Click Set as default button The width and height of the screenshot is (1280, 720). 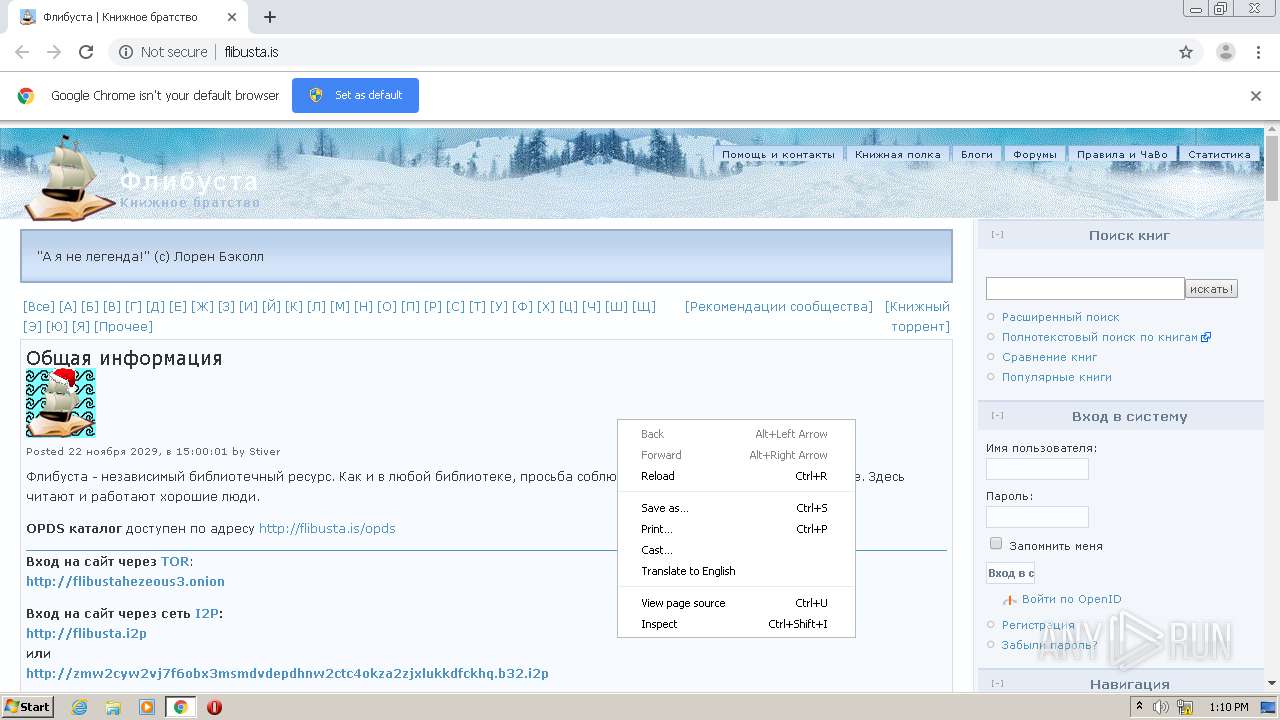point(355,96)
